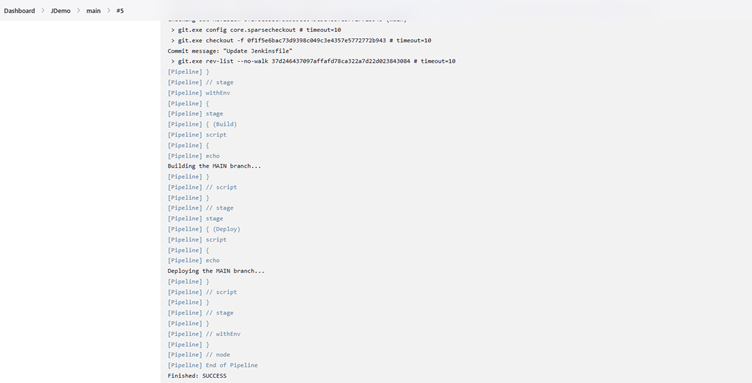Select the #5 build breadcrumb
752x383 pixels.
tap(120, 11)
